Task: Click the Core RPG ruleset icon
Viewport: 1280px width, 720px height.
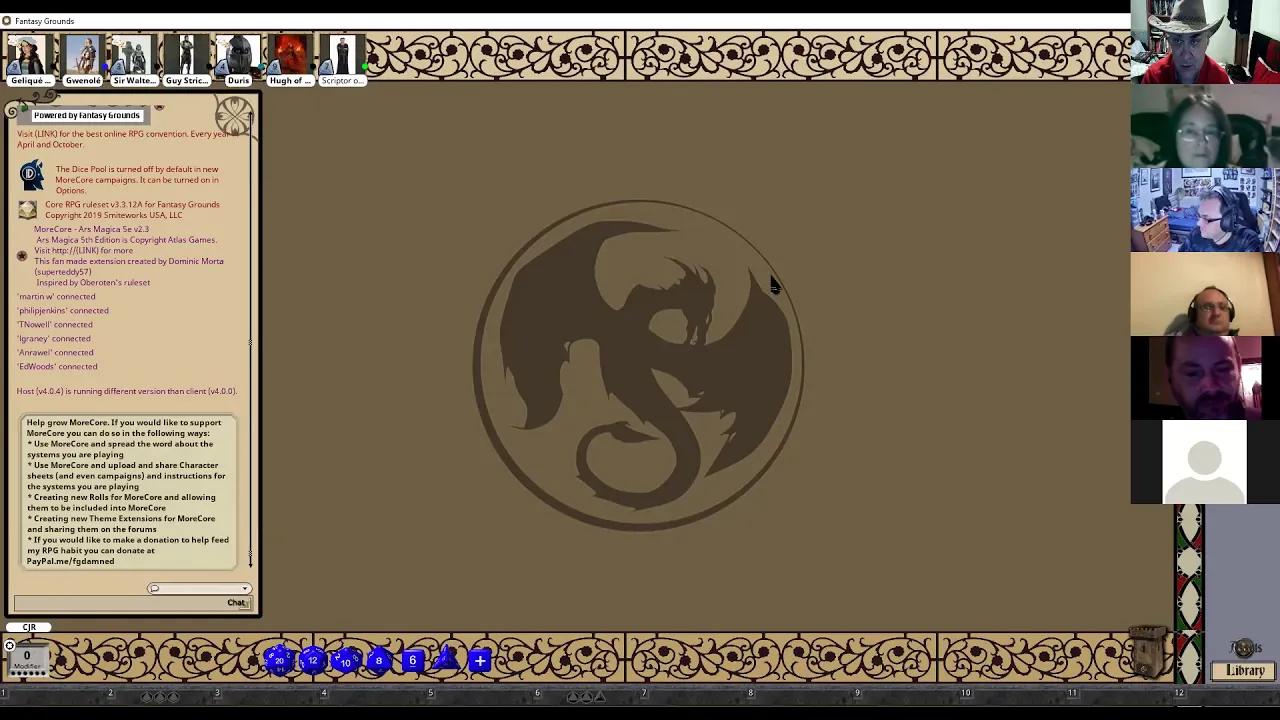Action: [27, 209]
